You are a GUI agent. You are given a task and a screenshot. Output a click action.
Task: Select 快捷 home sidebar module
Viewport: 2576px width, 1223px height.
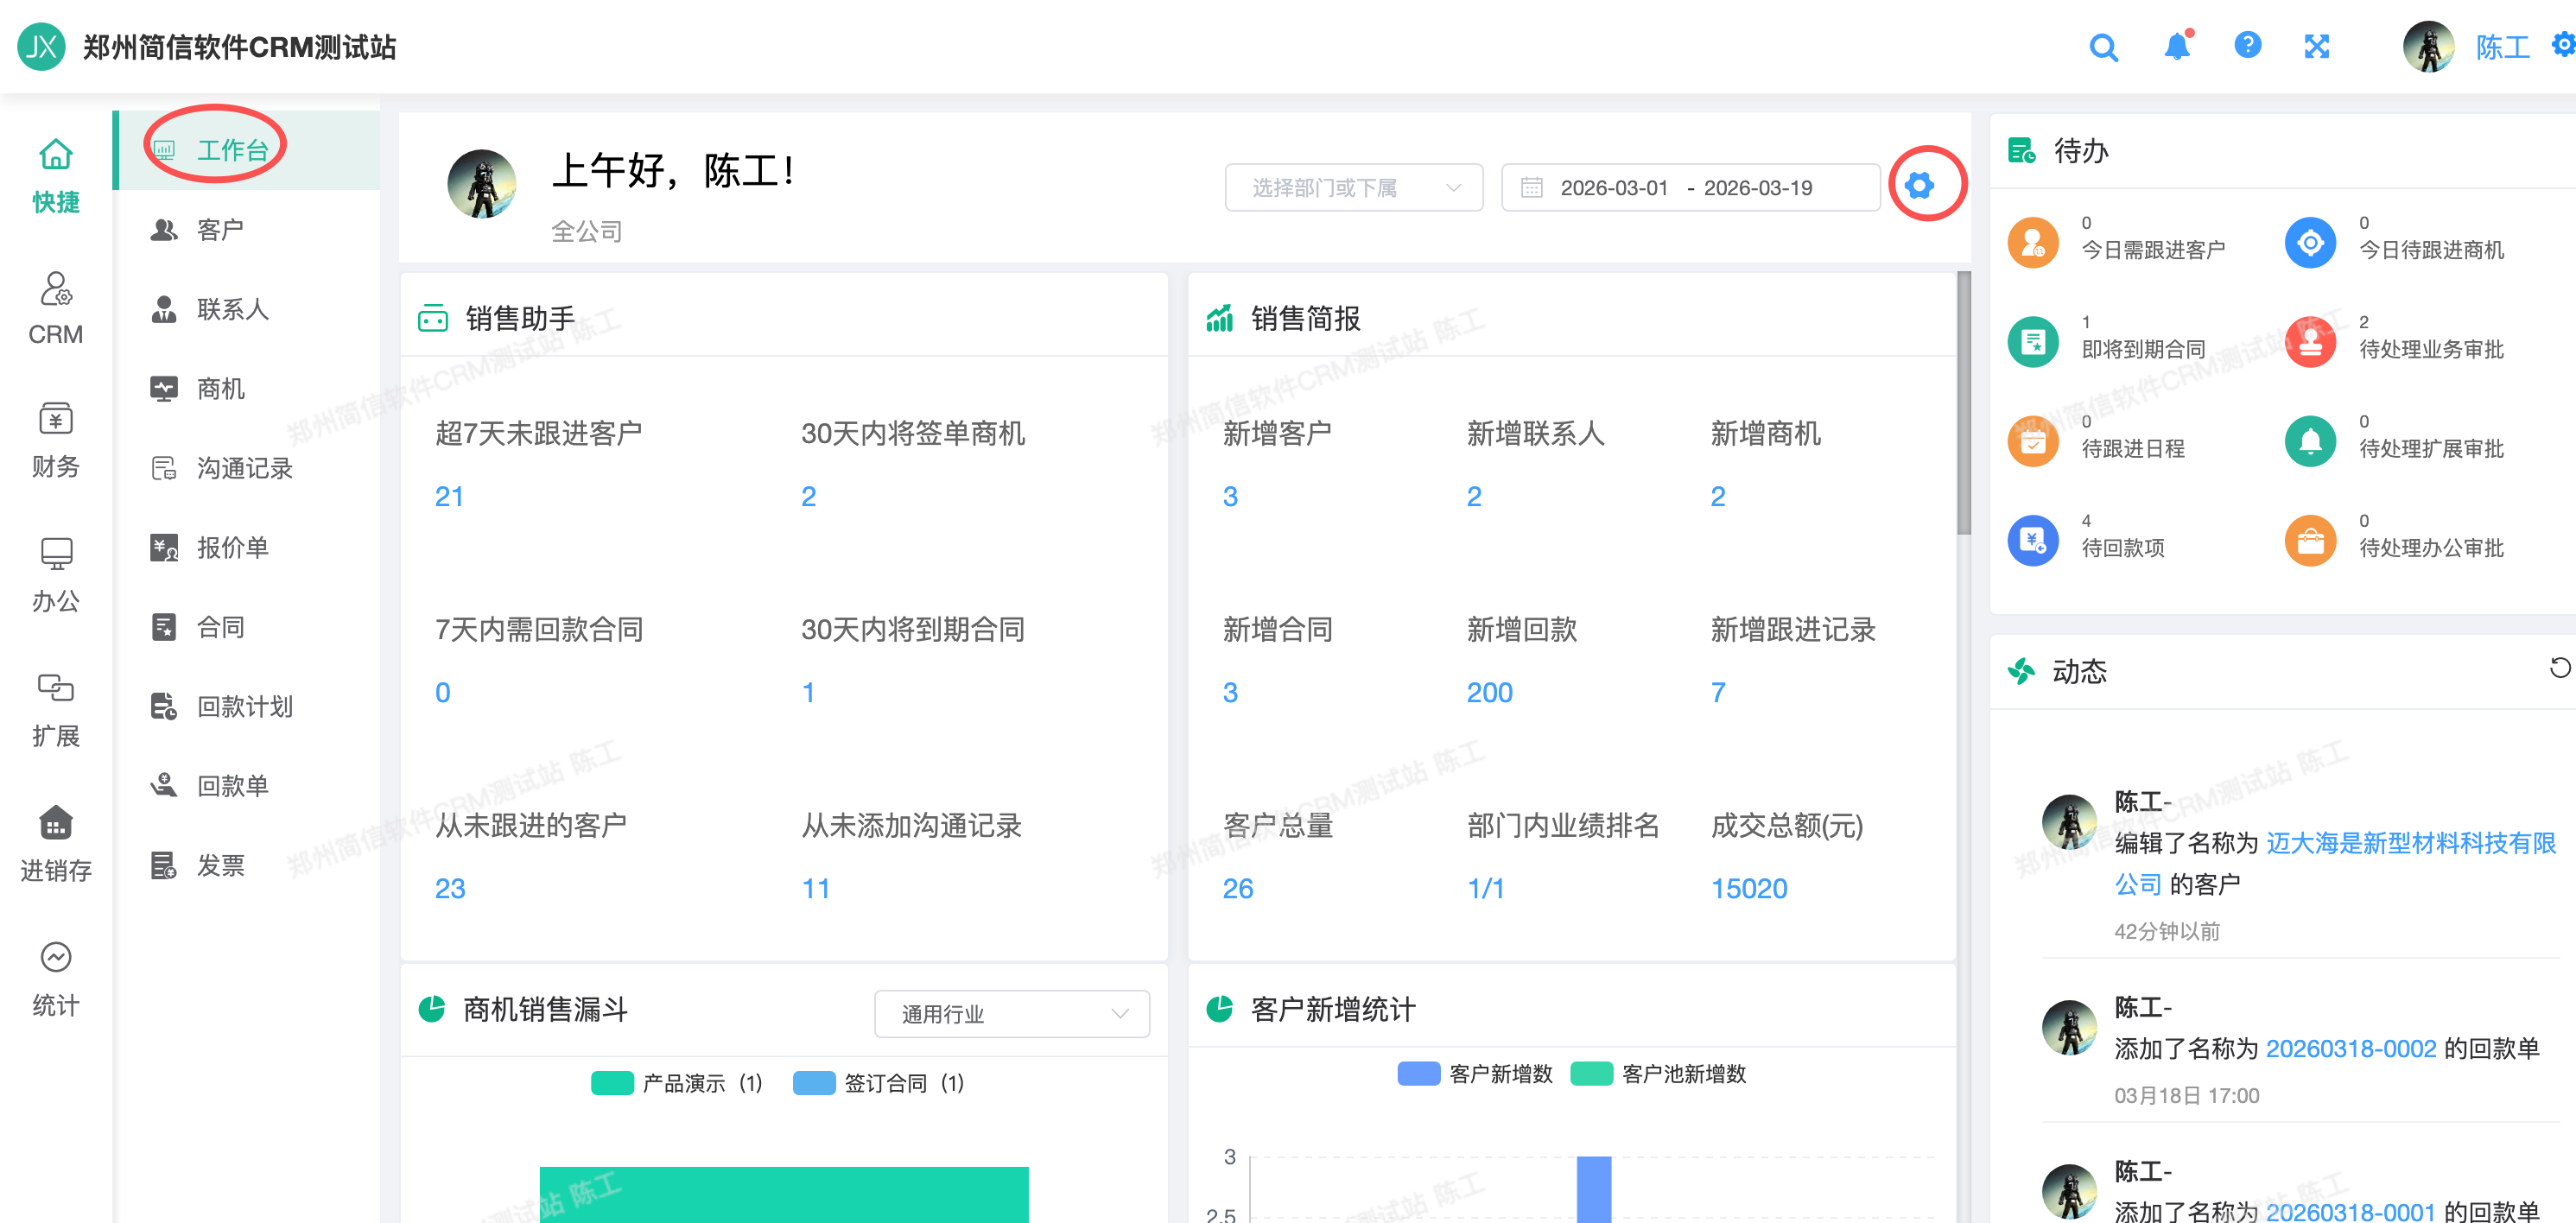[x=56, y=175]
